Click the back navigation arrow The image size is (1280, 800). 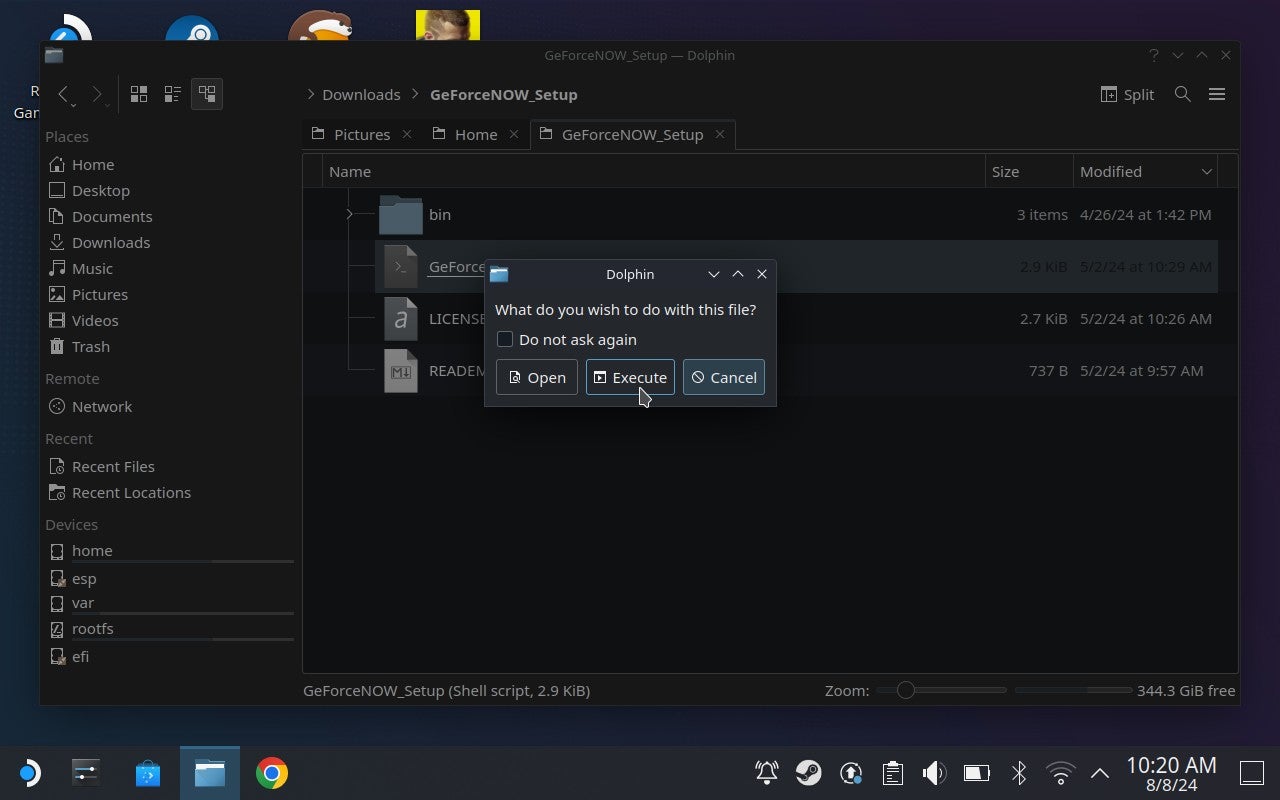point(64,94)
